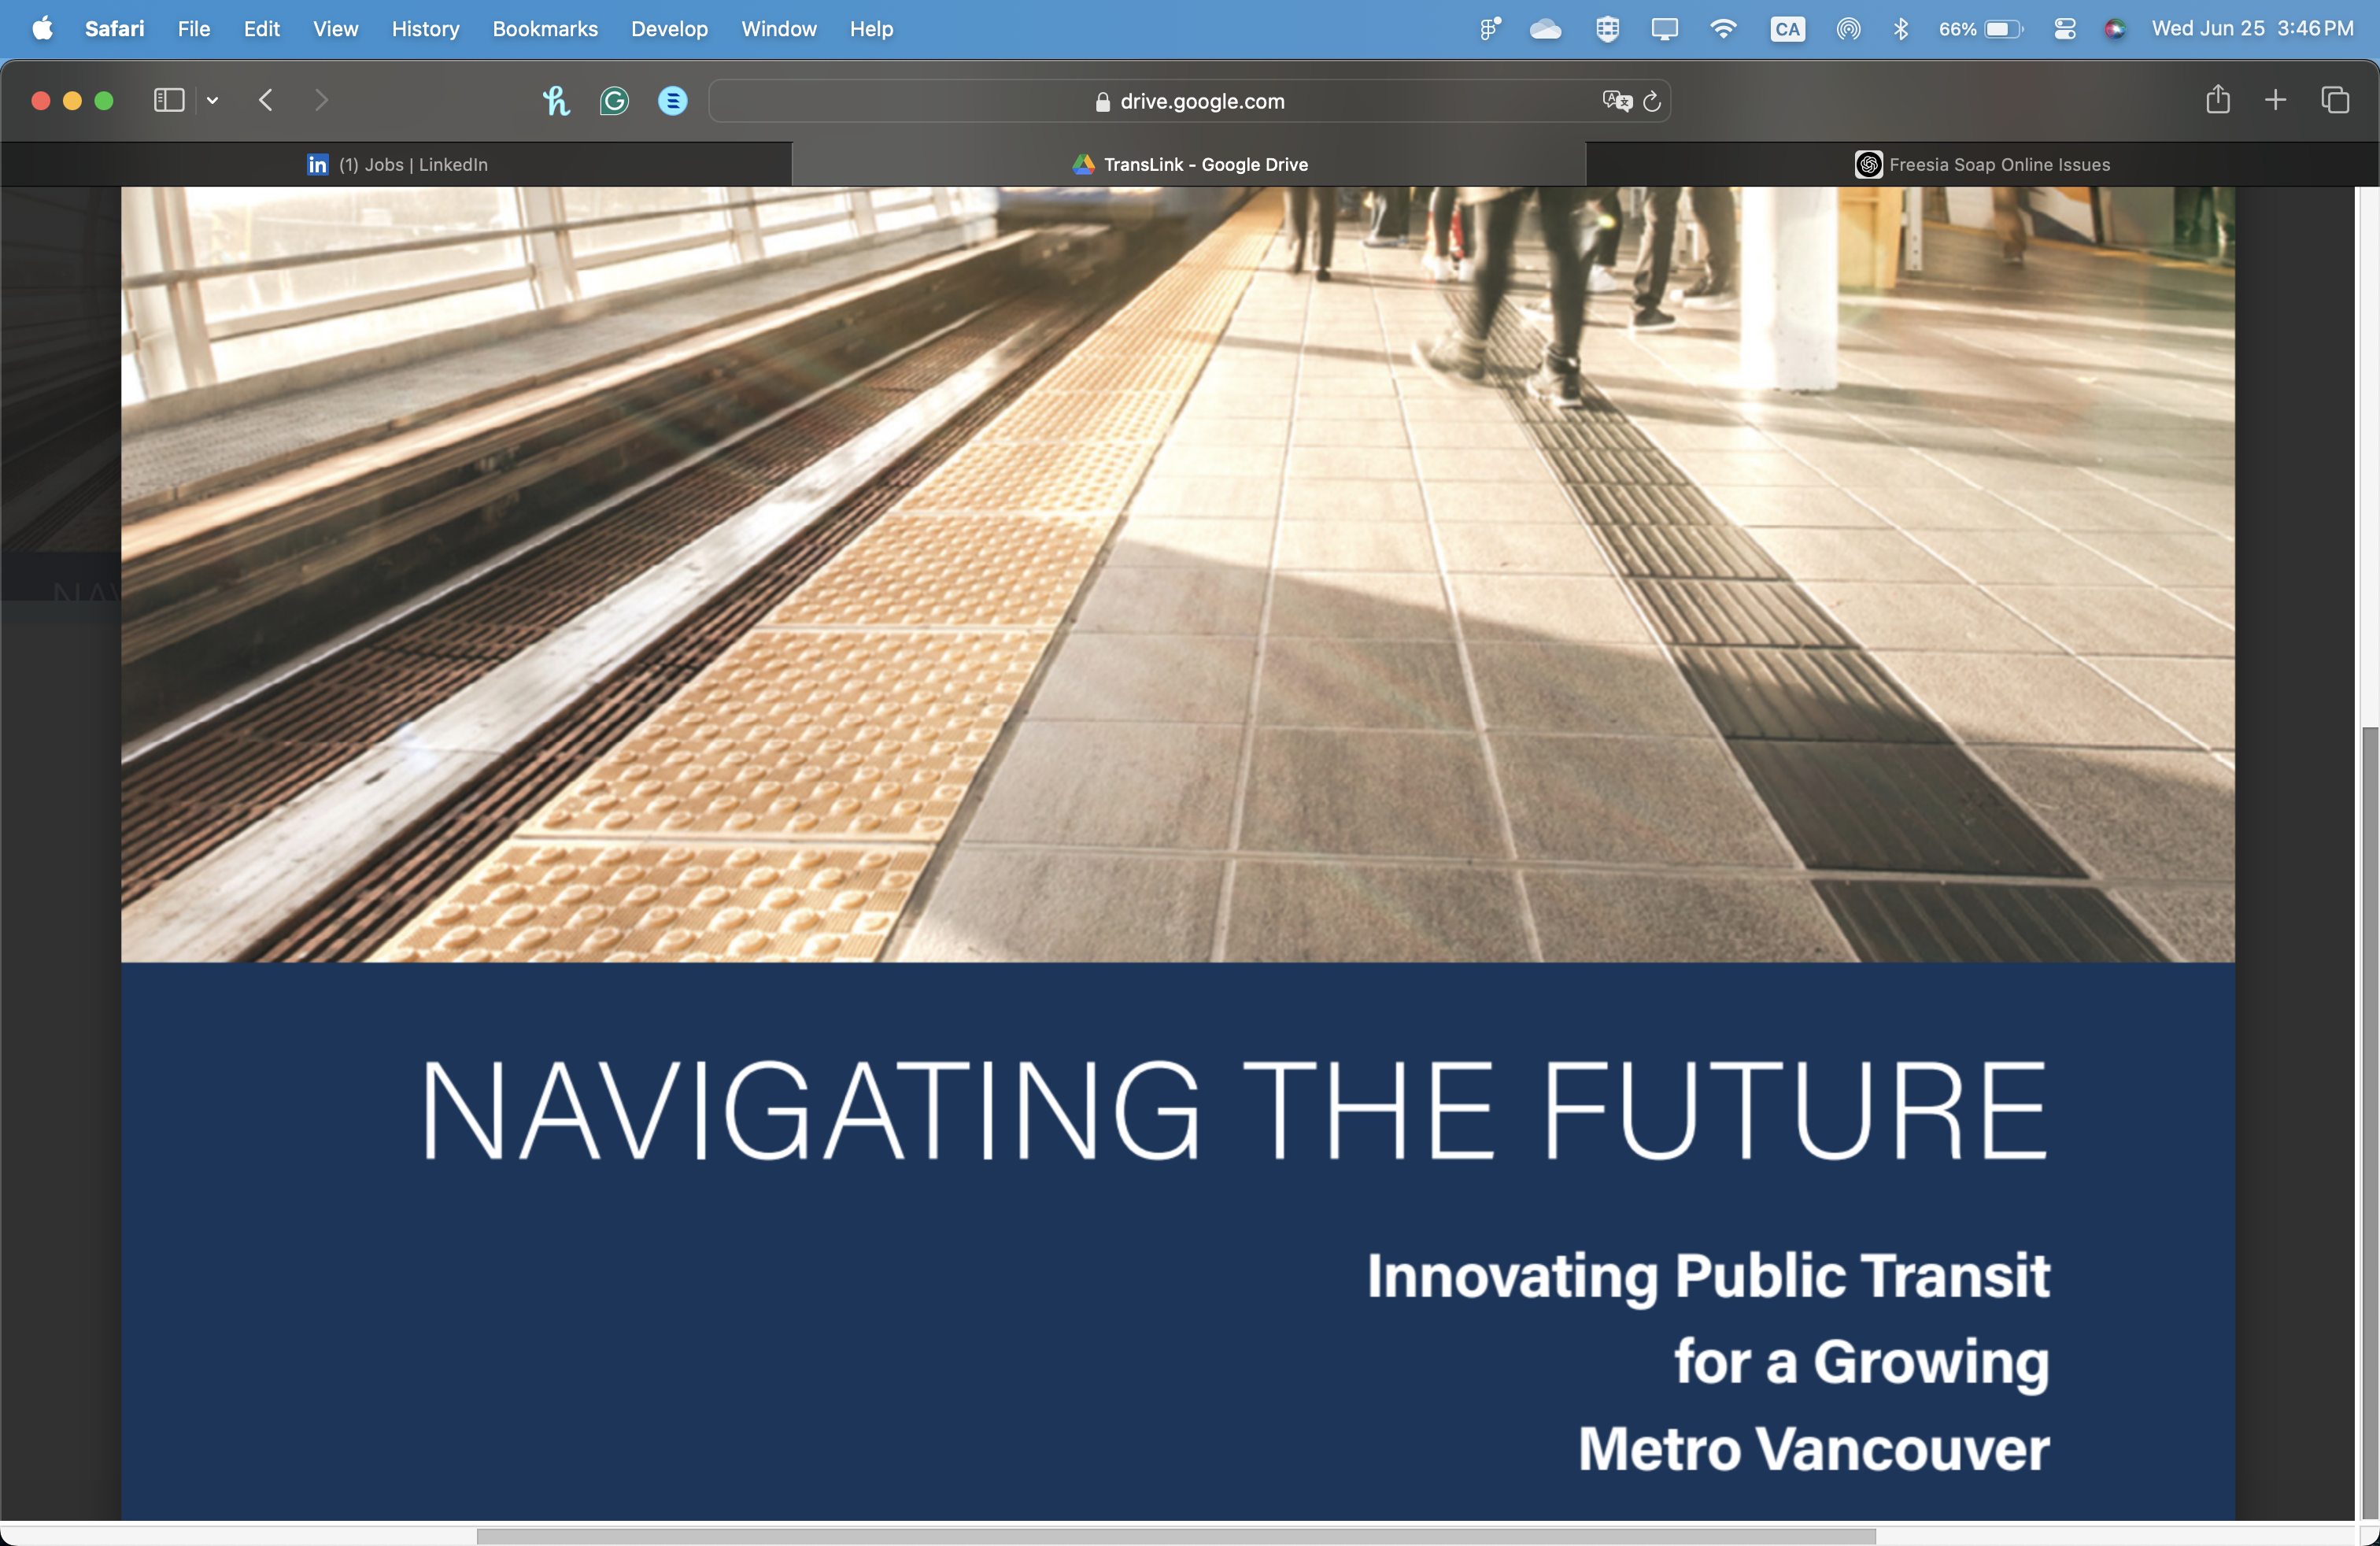Open the Bookmarks menu

pyautogui.click(x=545, y=29)
